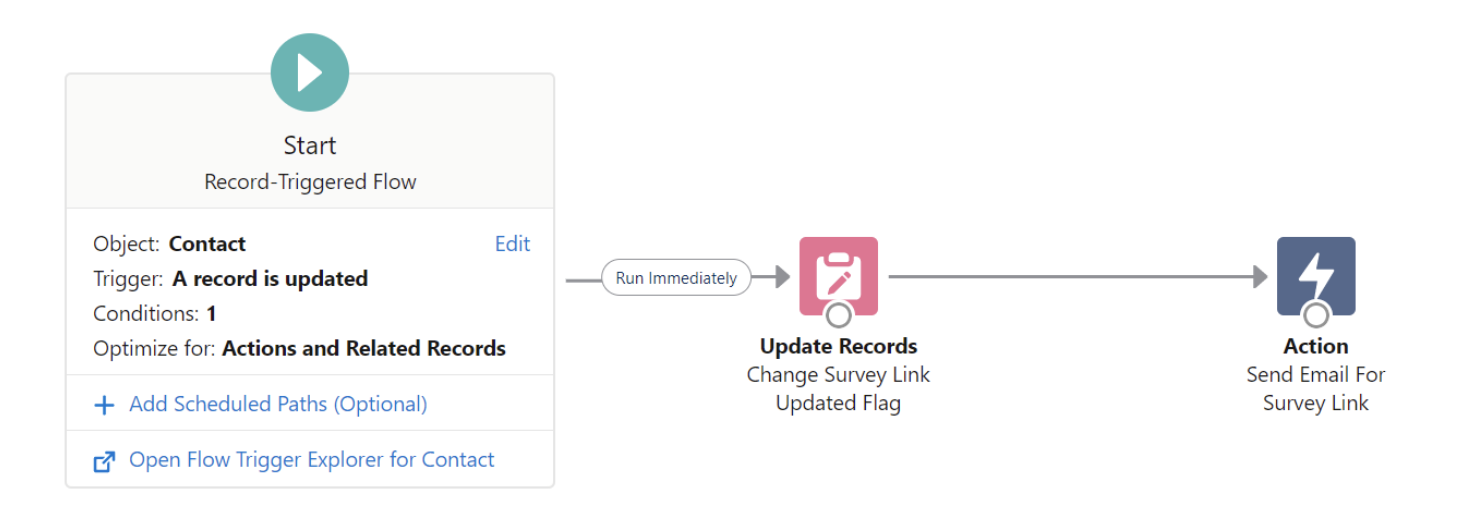Open Flow Trigger Explorer for Contact
This screenshot has width=1466, height=530.
click(x=312, y=460)
